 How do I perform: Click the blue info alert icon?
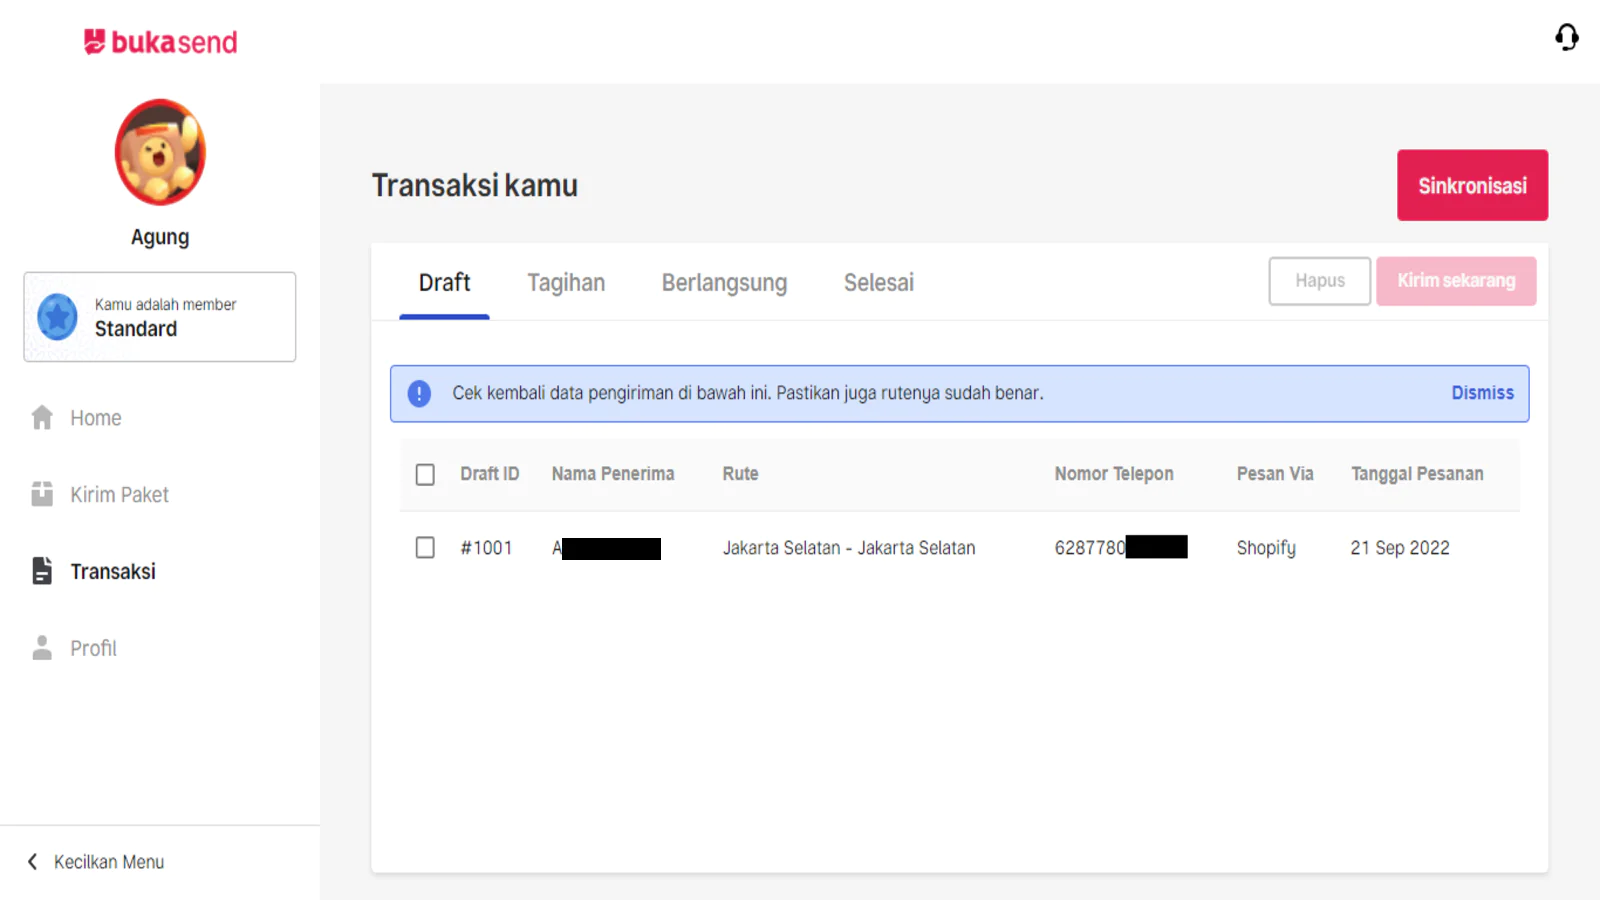click(419, 394)
